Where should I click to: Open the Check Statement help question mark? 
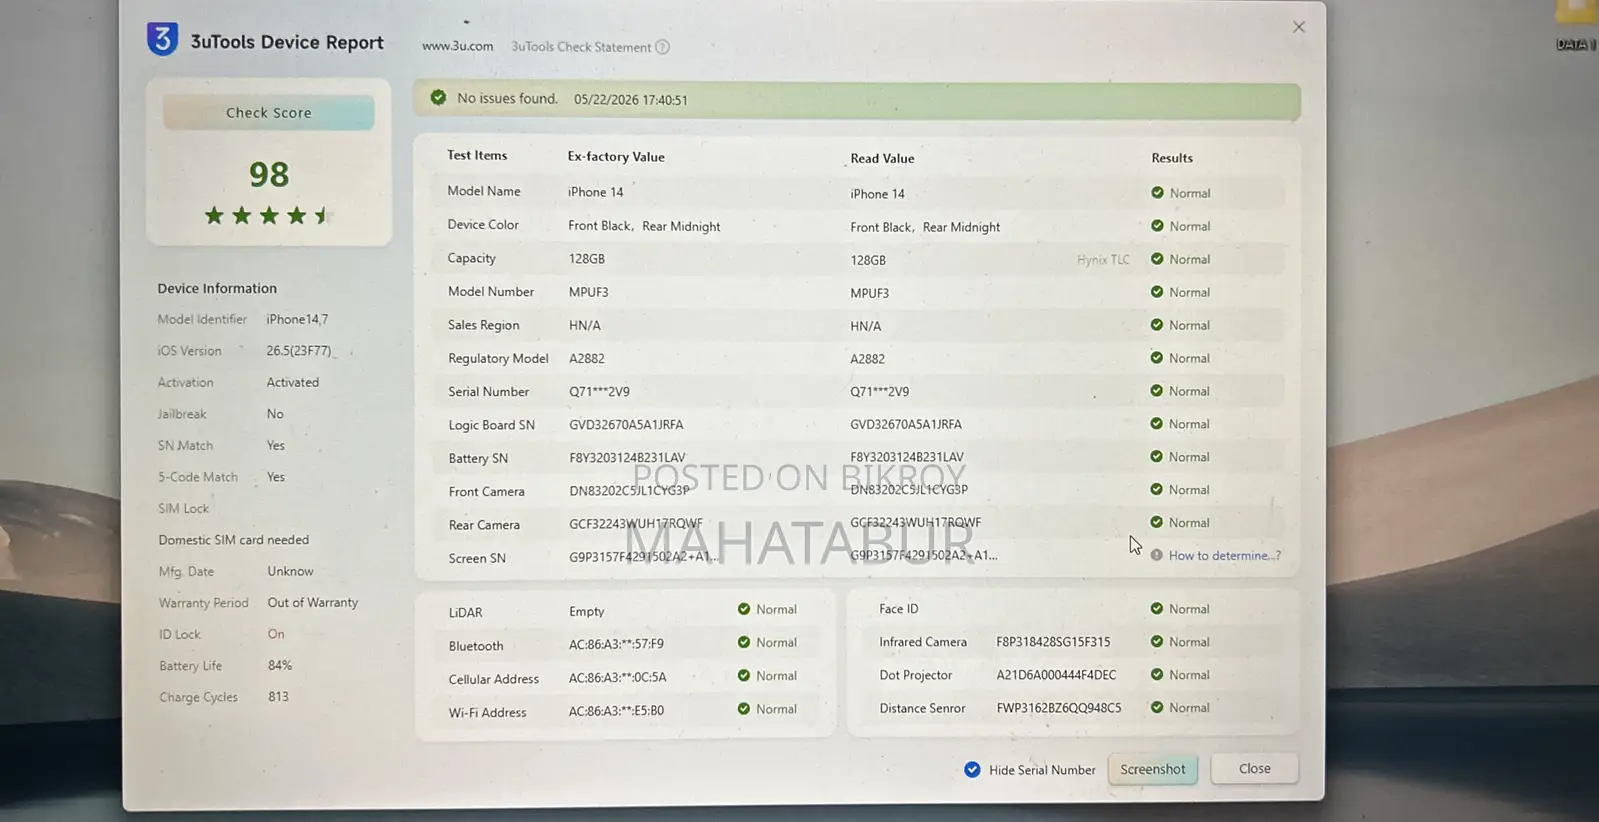662,47
